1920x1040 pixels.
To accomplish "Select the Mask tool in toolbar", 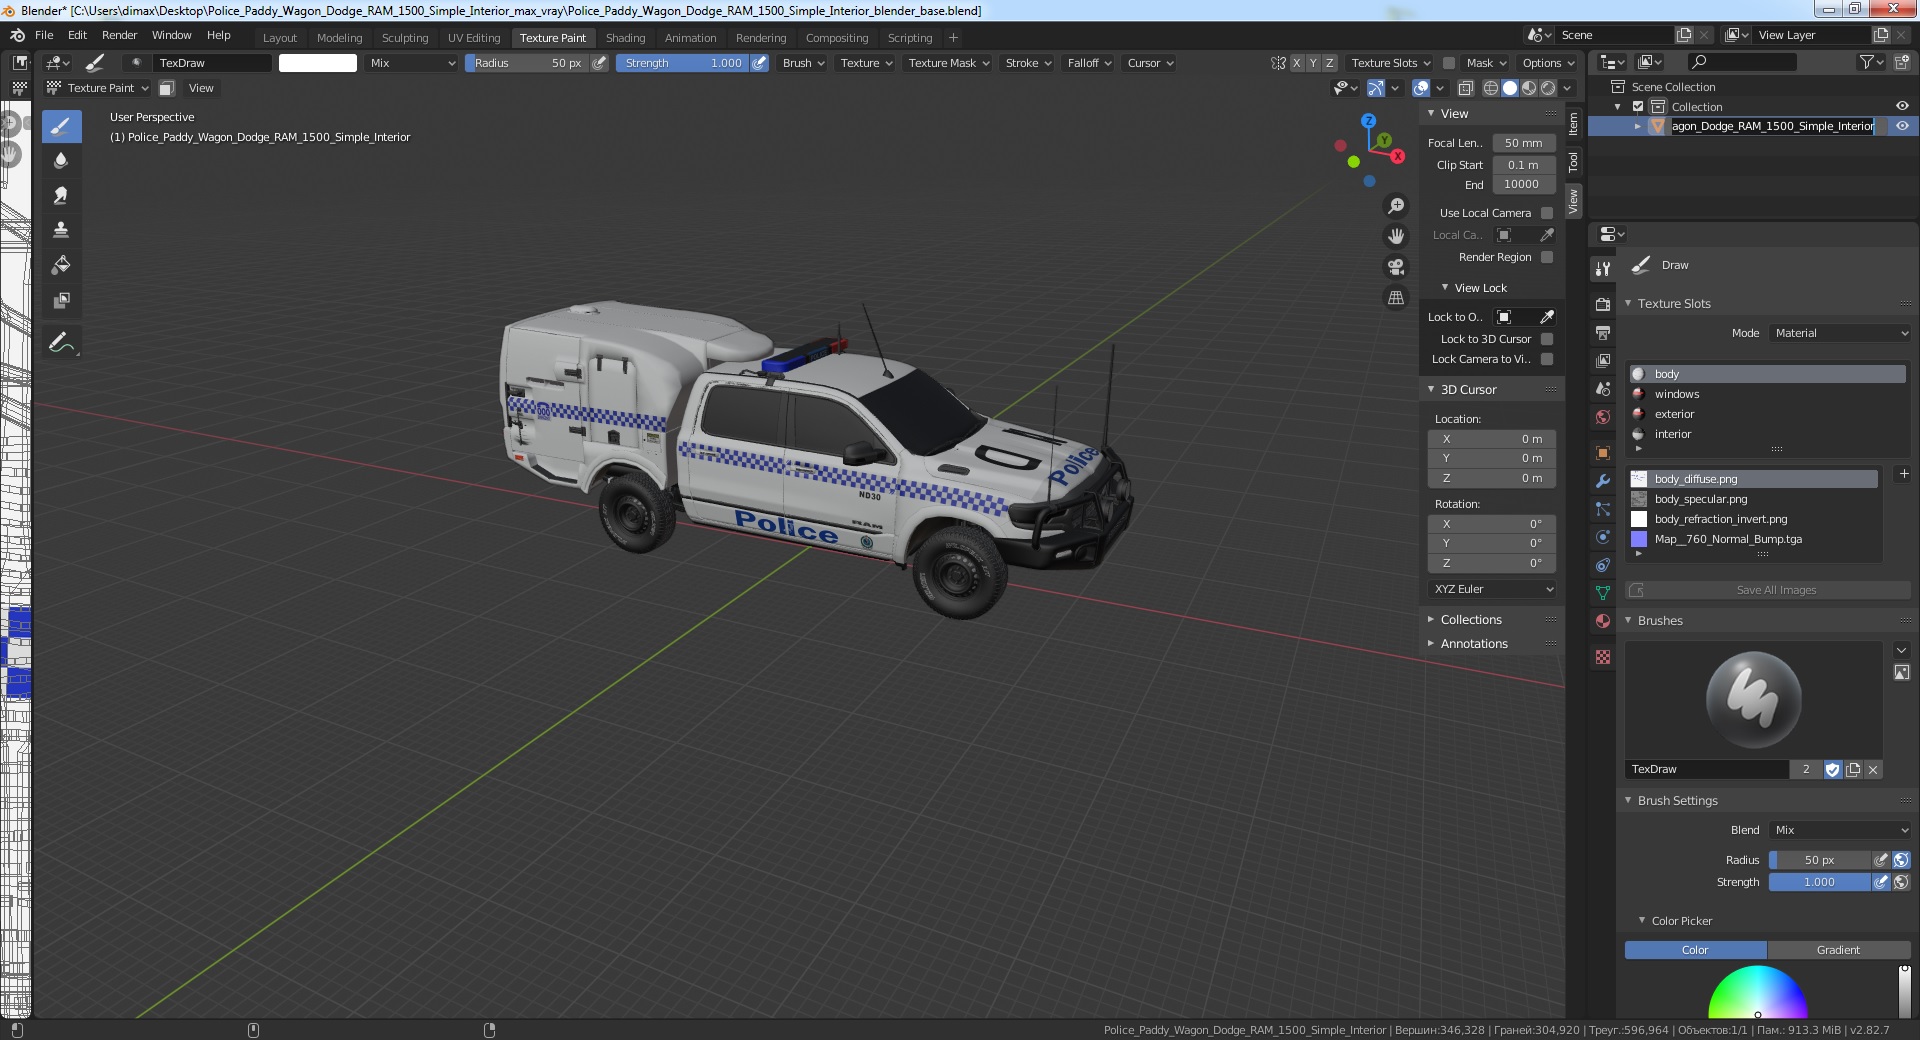I will click(61, 300).
